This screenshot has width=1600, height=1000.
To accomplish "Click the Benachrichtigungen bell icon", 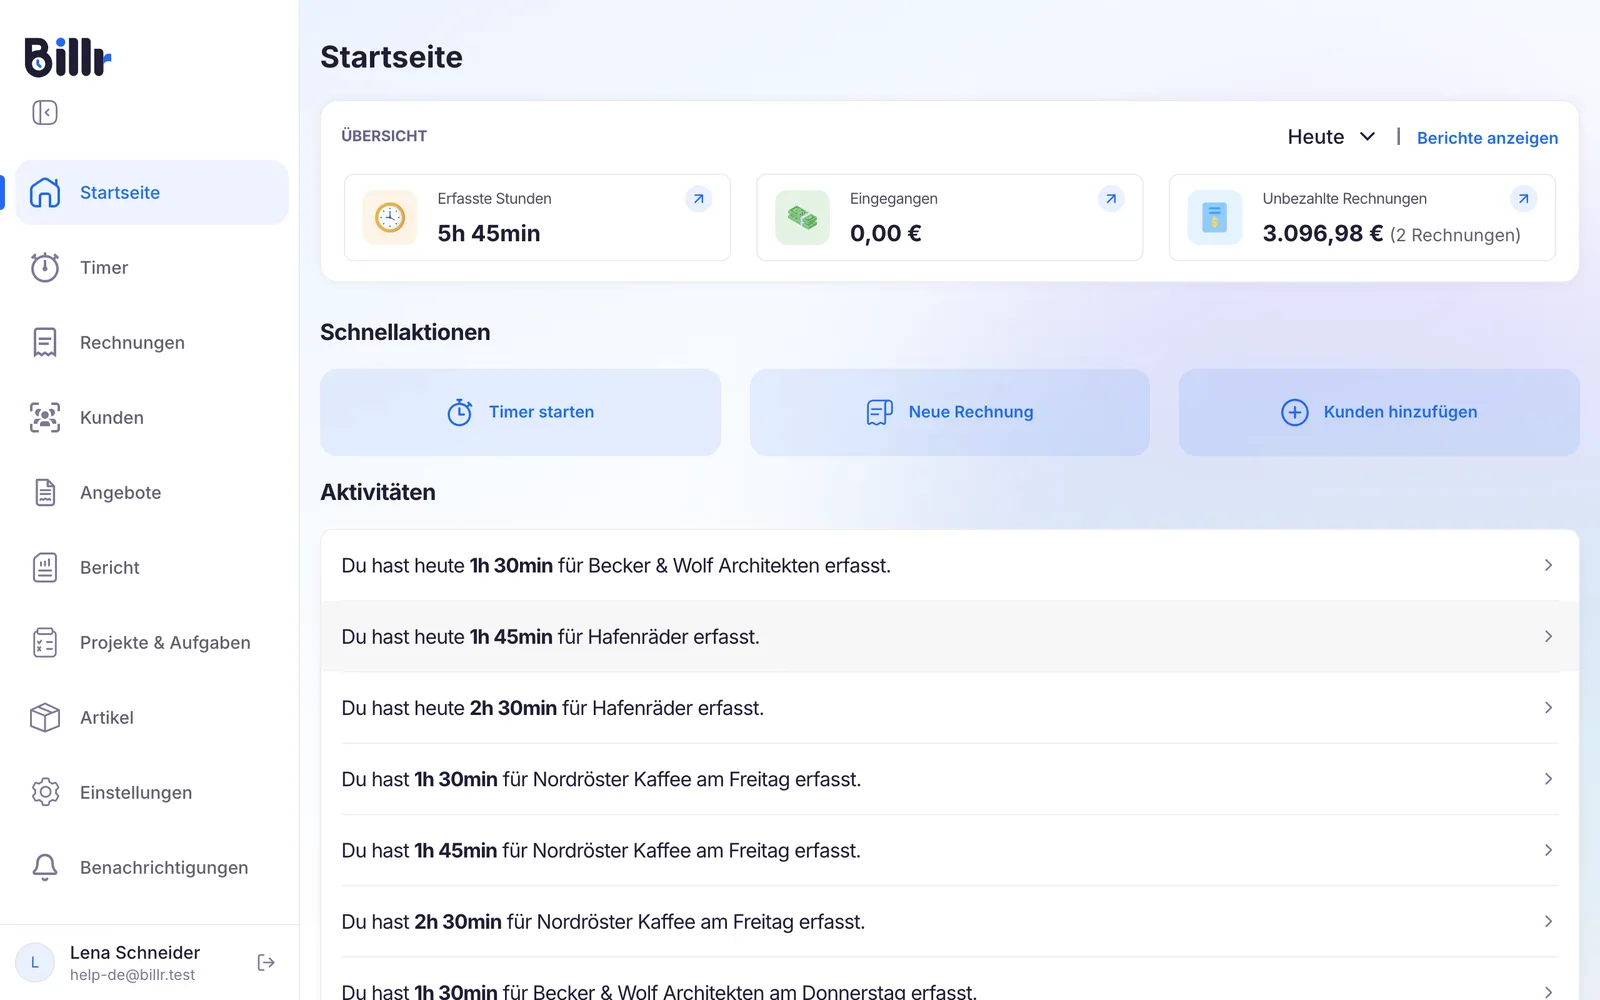I will pyautogui.click(x=45, y=867).
